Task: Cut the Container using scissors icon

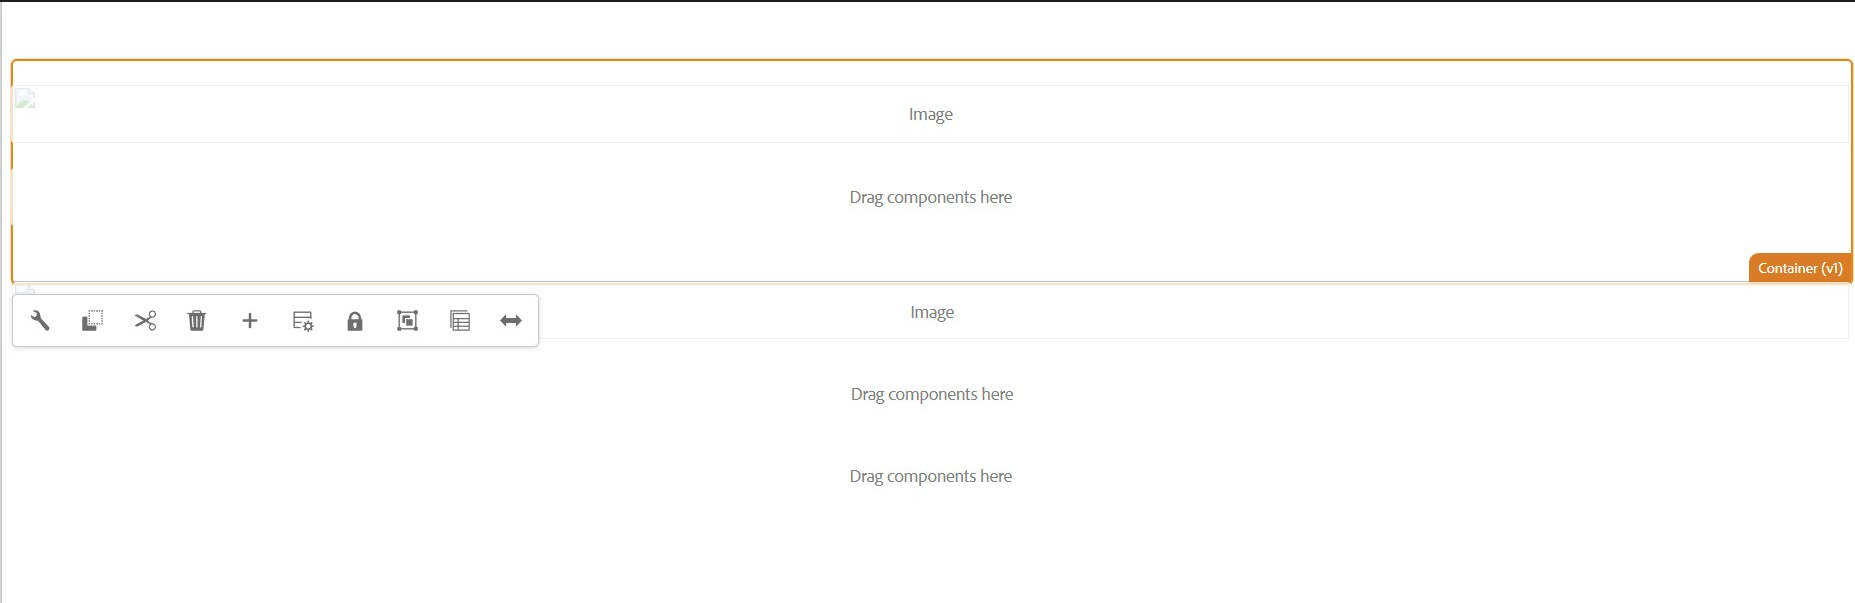Action: point(145,320)
